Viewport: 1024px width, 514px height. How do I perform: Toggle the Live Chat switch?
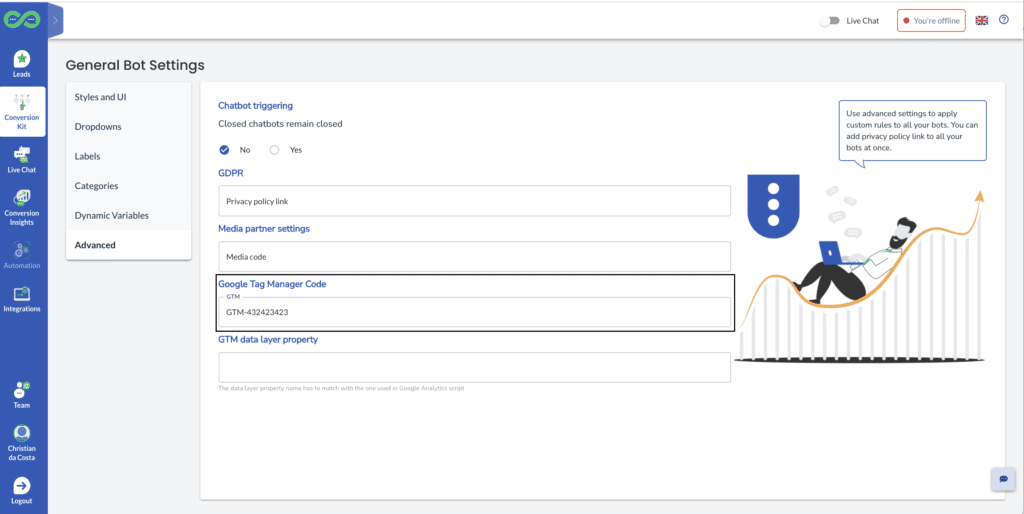pos(829,21)
